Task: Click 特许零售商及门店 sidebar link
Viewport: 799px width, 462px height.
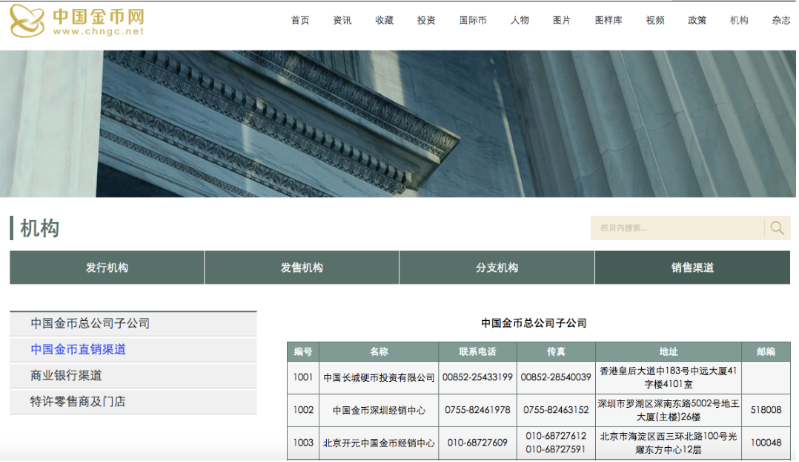Action: pyautogui.click(x=78, y=402)
